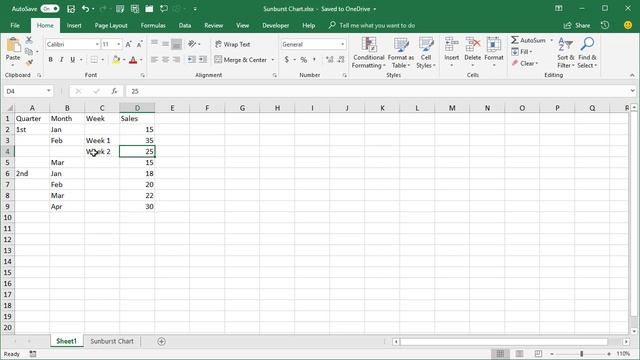
Task: Add a new sheet
Action: [x=161, y=341]
